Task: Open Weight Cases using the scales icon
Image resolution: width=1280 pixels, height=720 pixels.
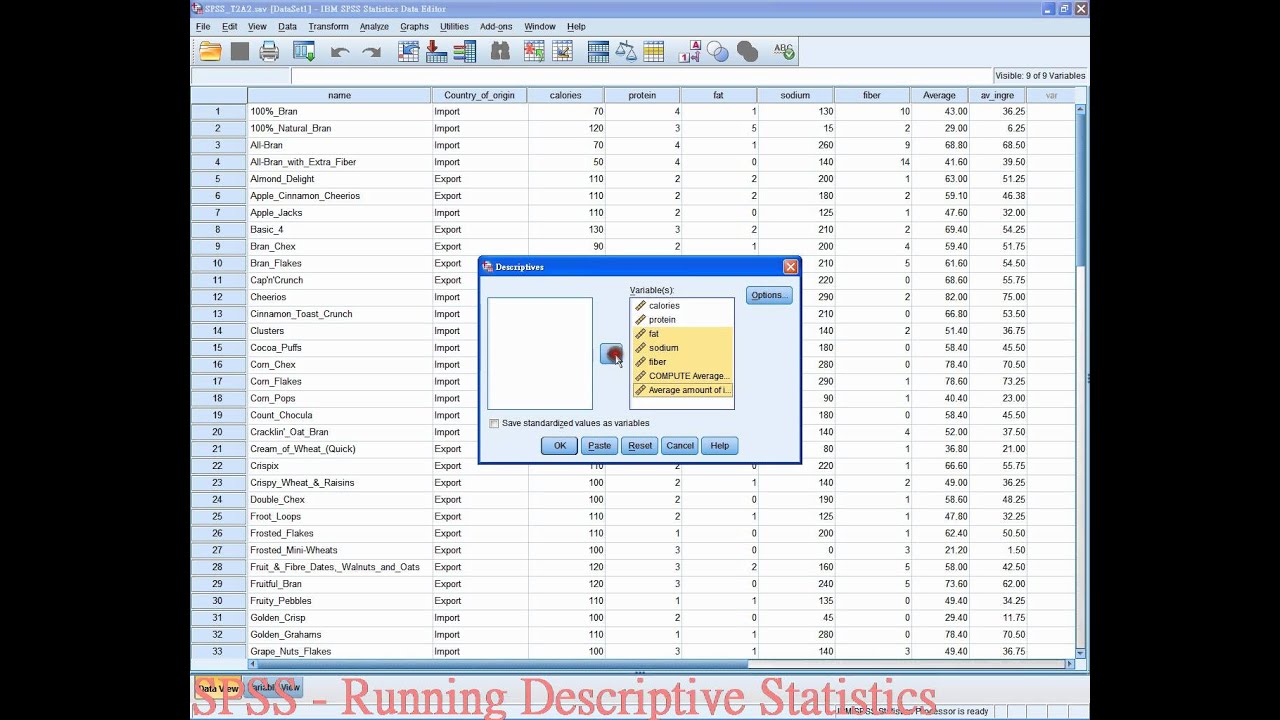Action: click(626, 52)
